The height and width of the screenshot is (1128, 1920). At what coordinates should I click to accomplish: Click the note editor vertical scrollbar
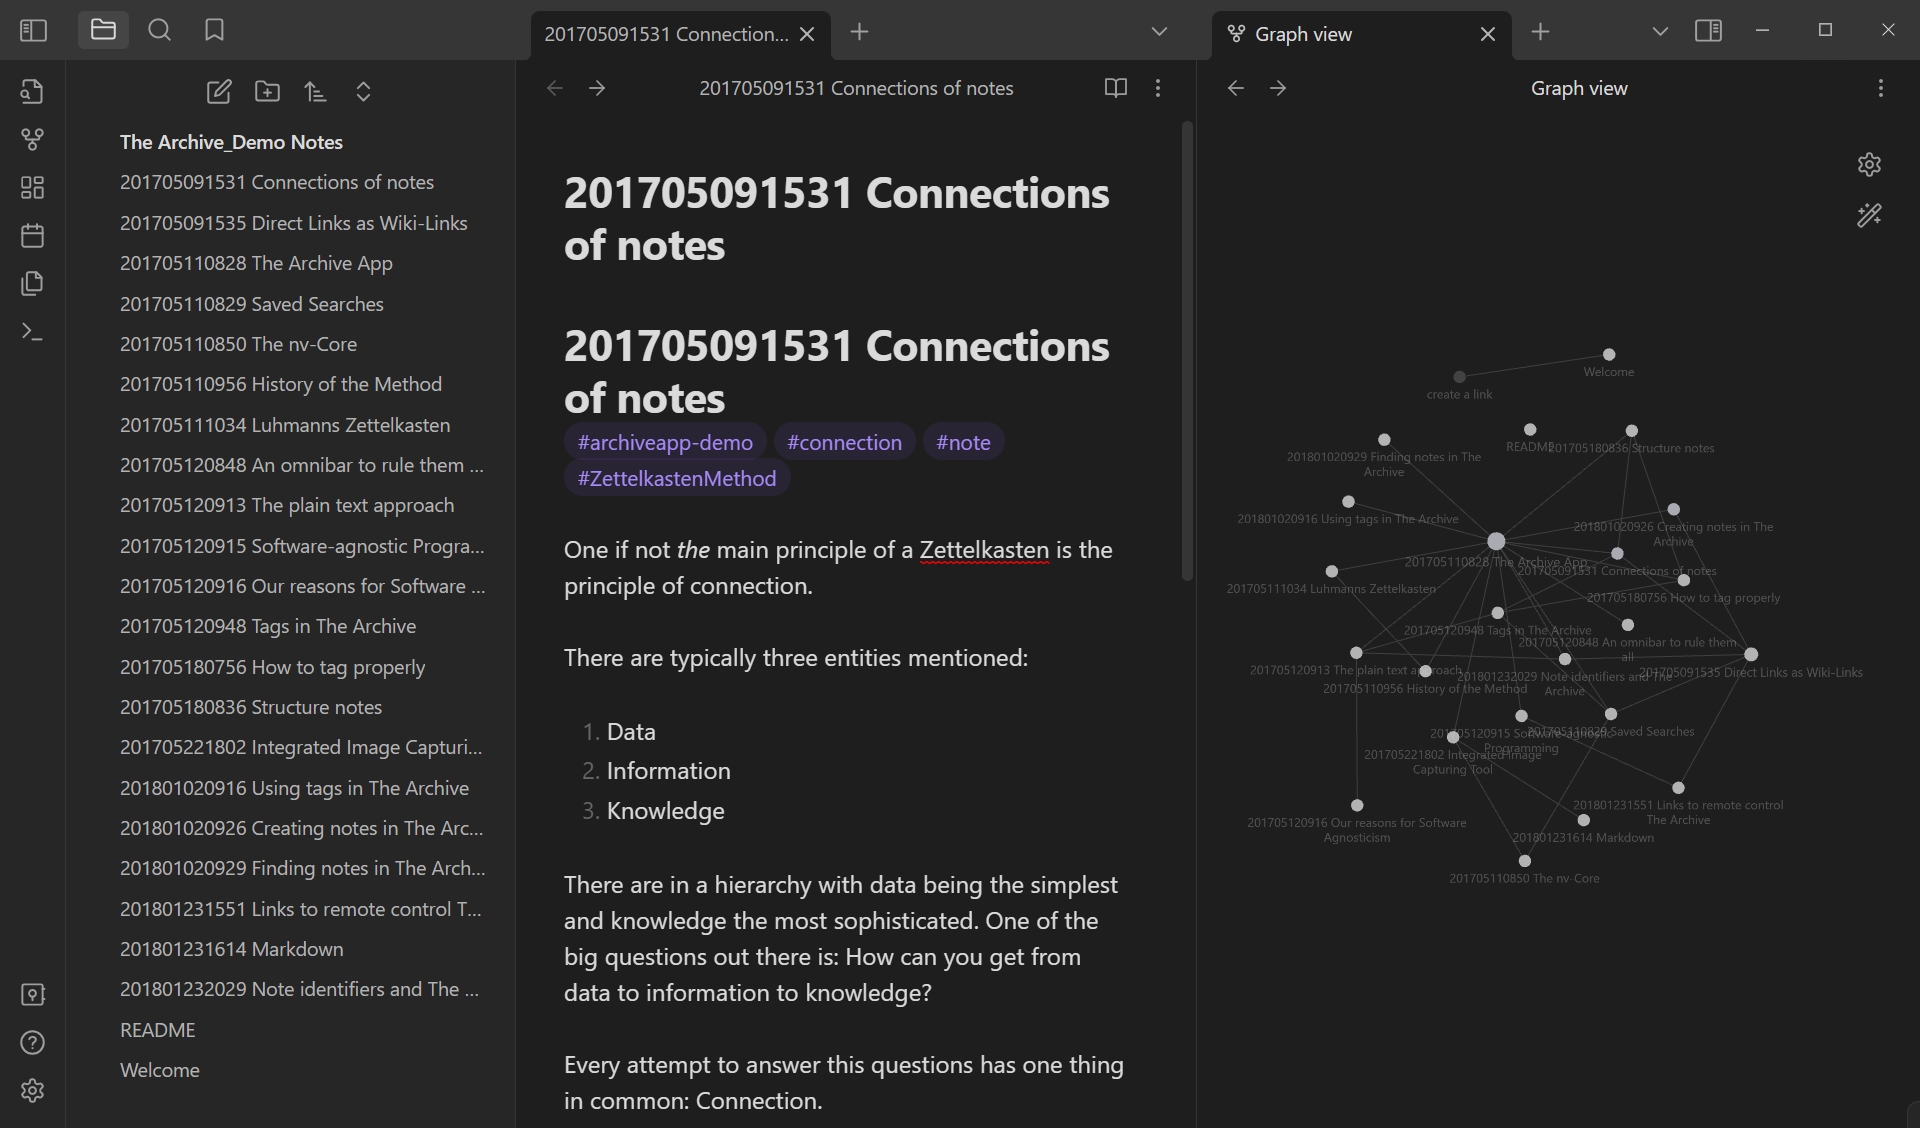point(1187,350)
